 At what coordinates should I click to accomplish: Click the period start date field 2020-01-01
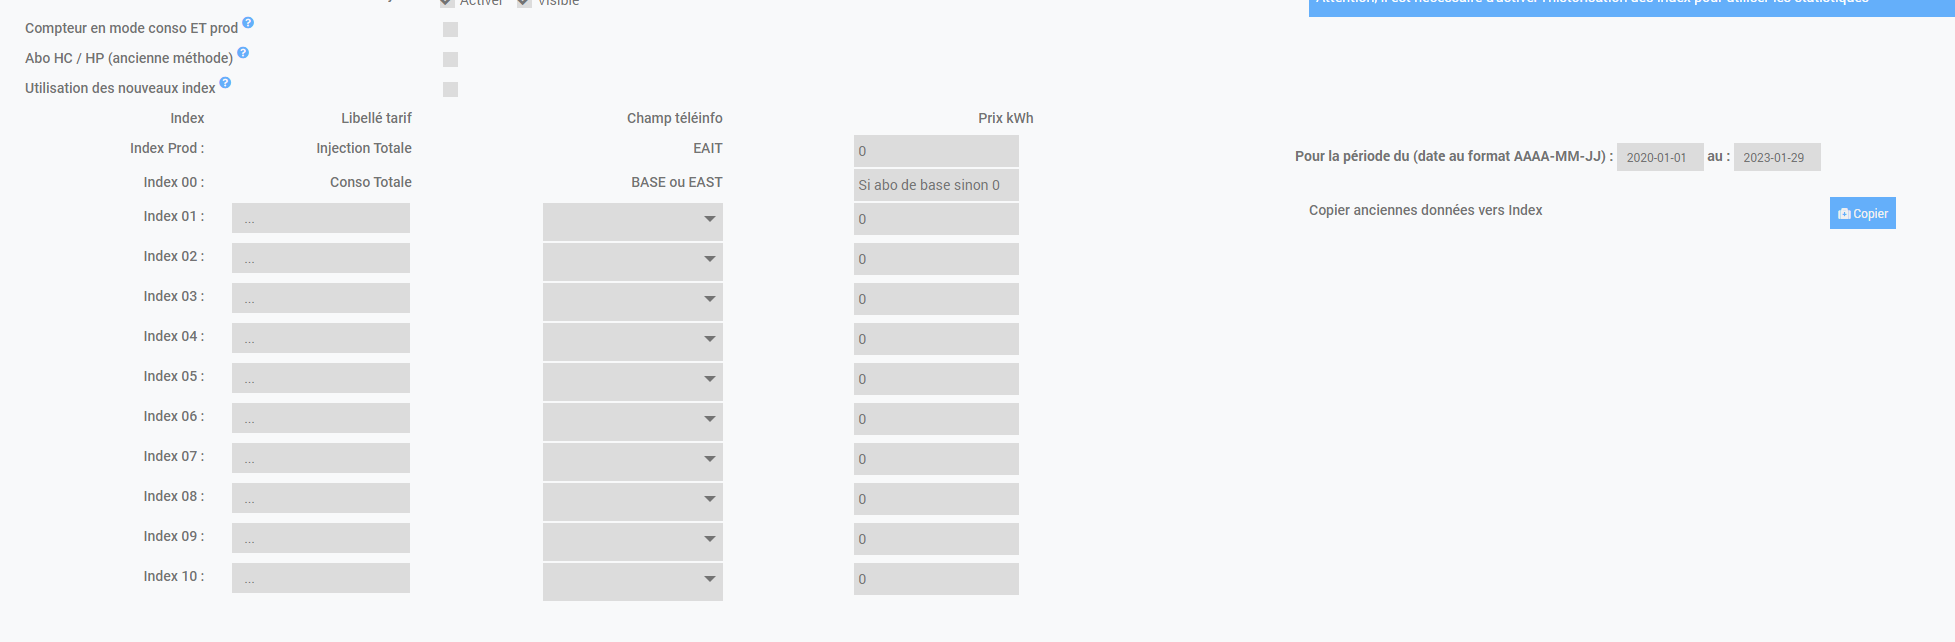[x=1659, y=158]
